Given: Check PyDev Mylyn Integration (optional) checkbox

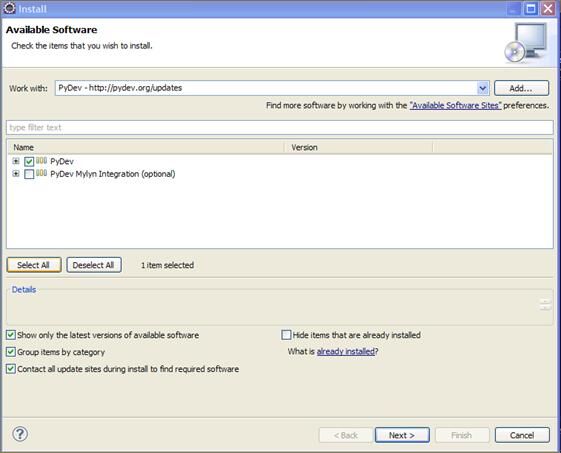Looking at the screenshot, I should 29,174.
